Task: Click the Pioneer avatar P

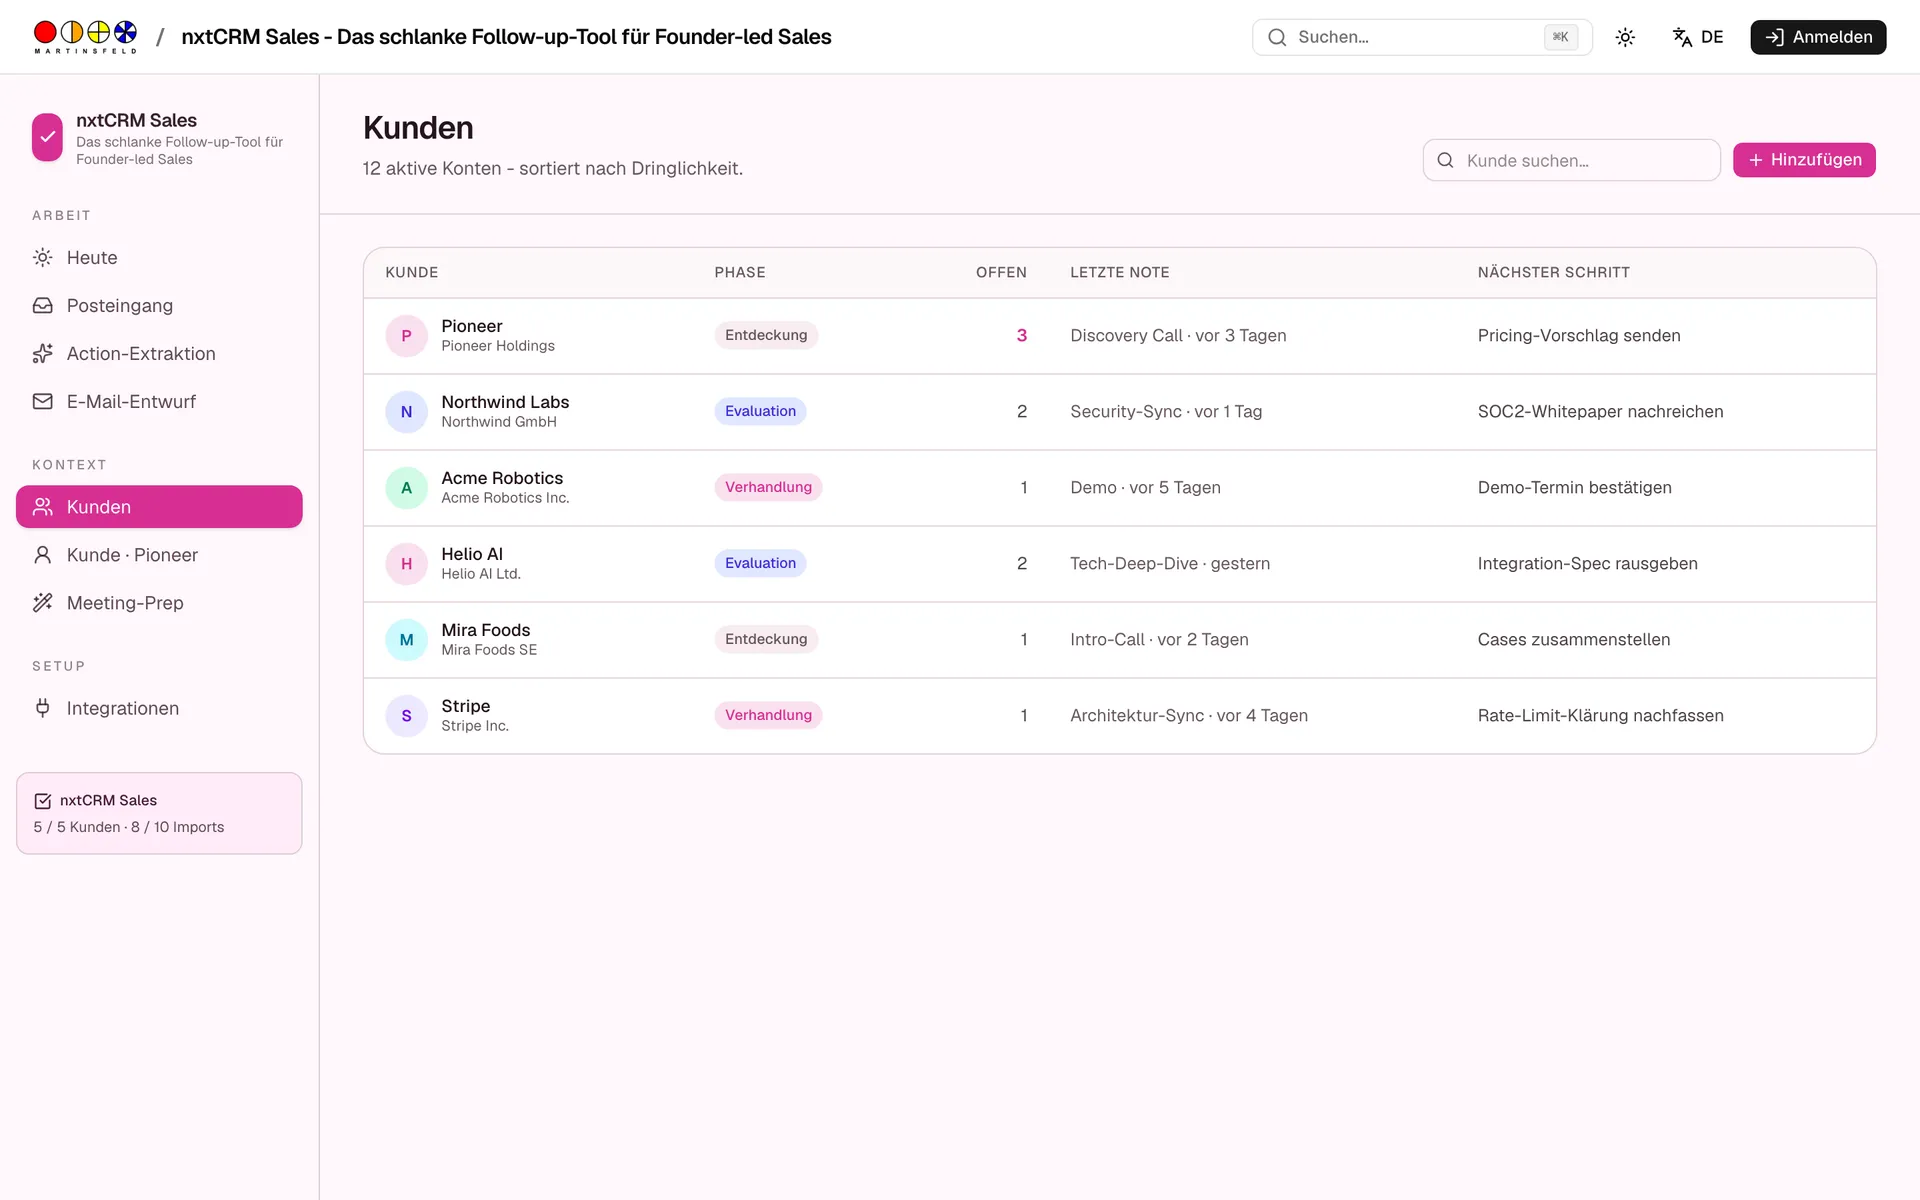Action: pyautogui.click(x=406, y=336)
